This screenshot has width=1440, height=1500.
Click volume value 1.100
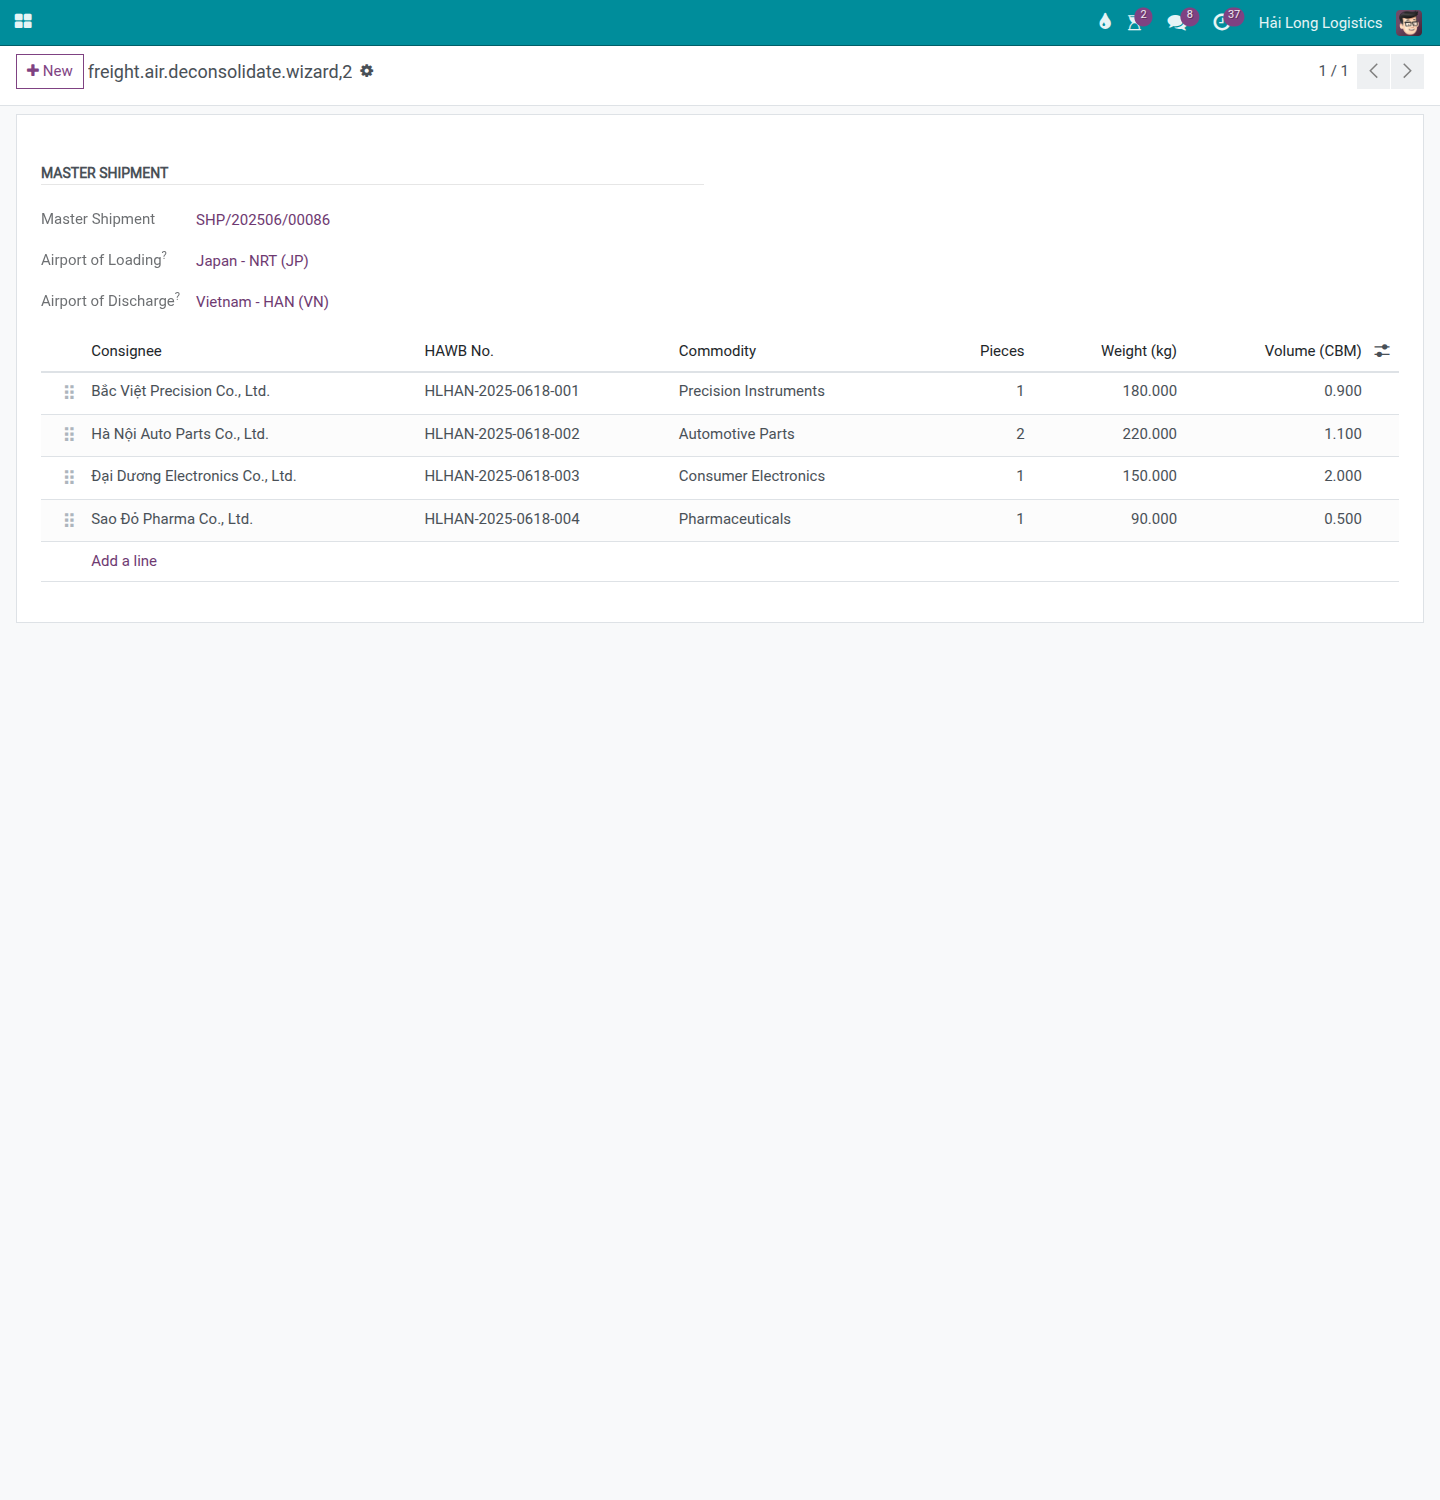(1343, 434)
